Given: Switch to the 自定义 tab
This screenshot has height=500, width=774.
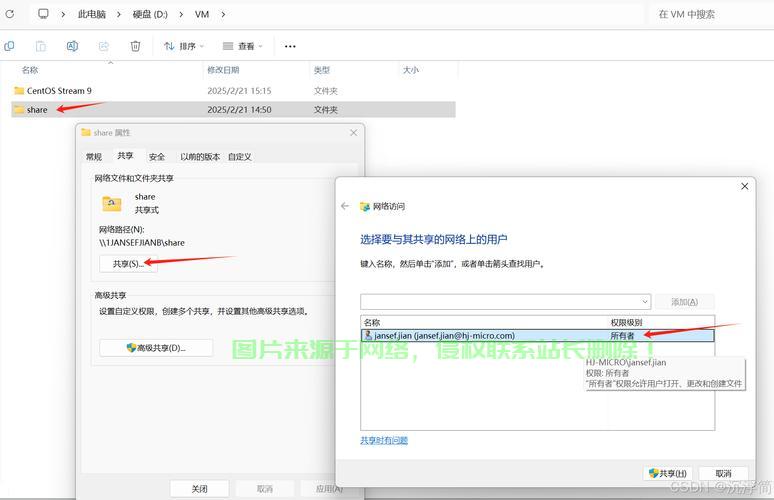Looking at the screenshot, I should [240, 156].
